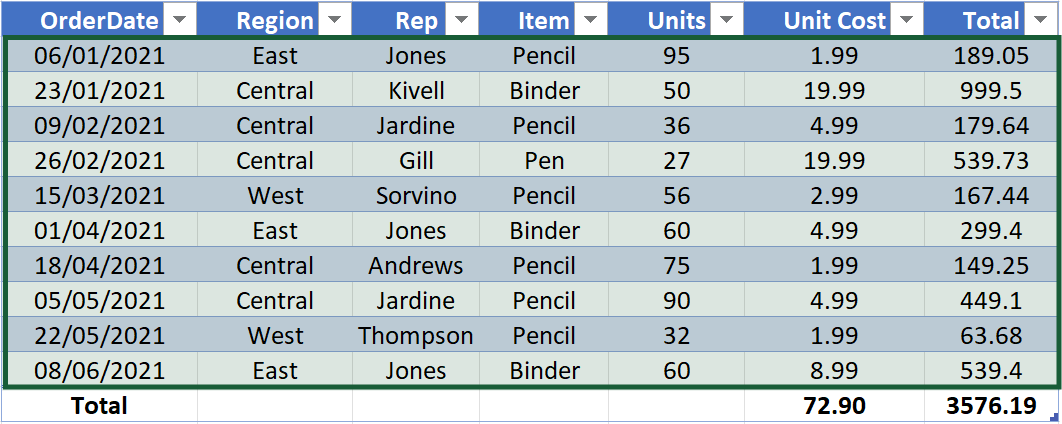The image size is (1062, 424).
Task: Open the Rep column filter dropdown
Action: pyautogui.click(x=461, y=20)
